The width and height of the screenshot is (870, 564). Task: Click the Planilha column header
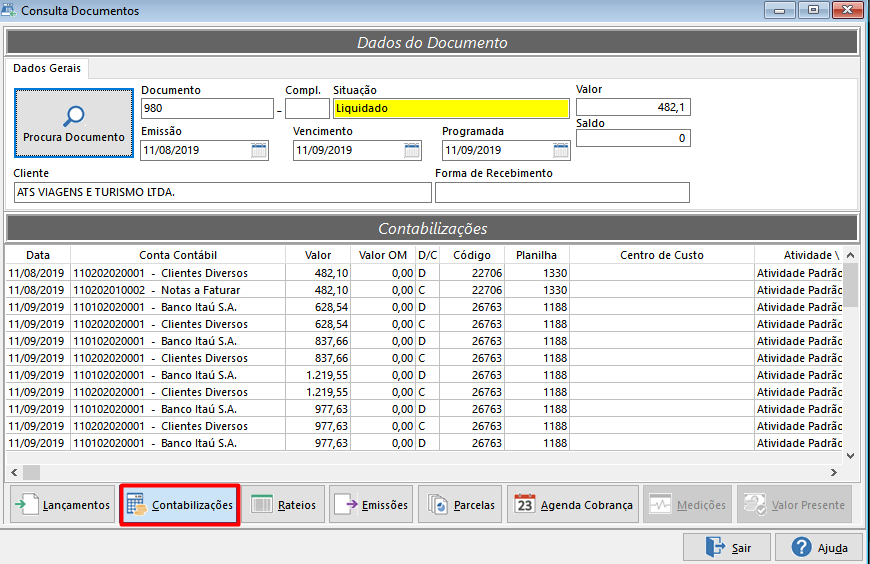click(537, 255)
